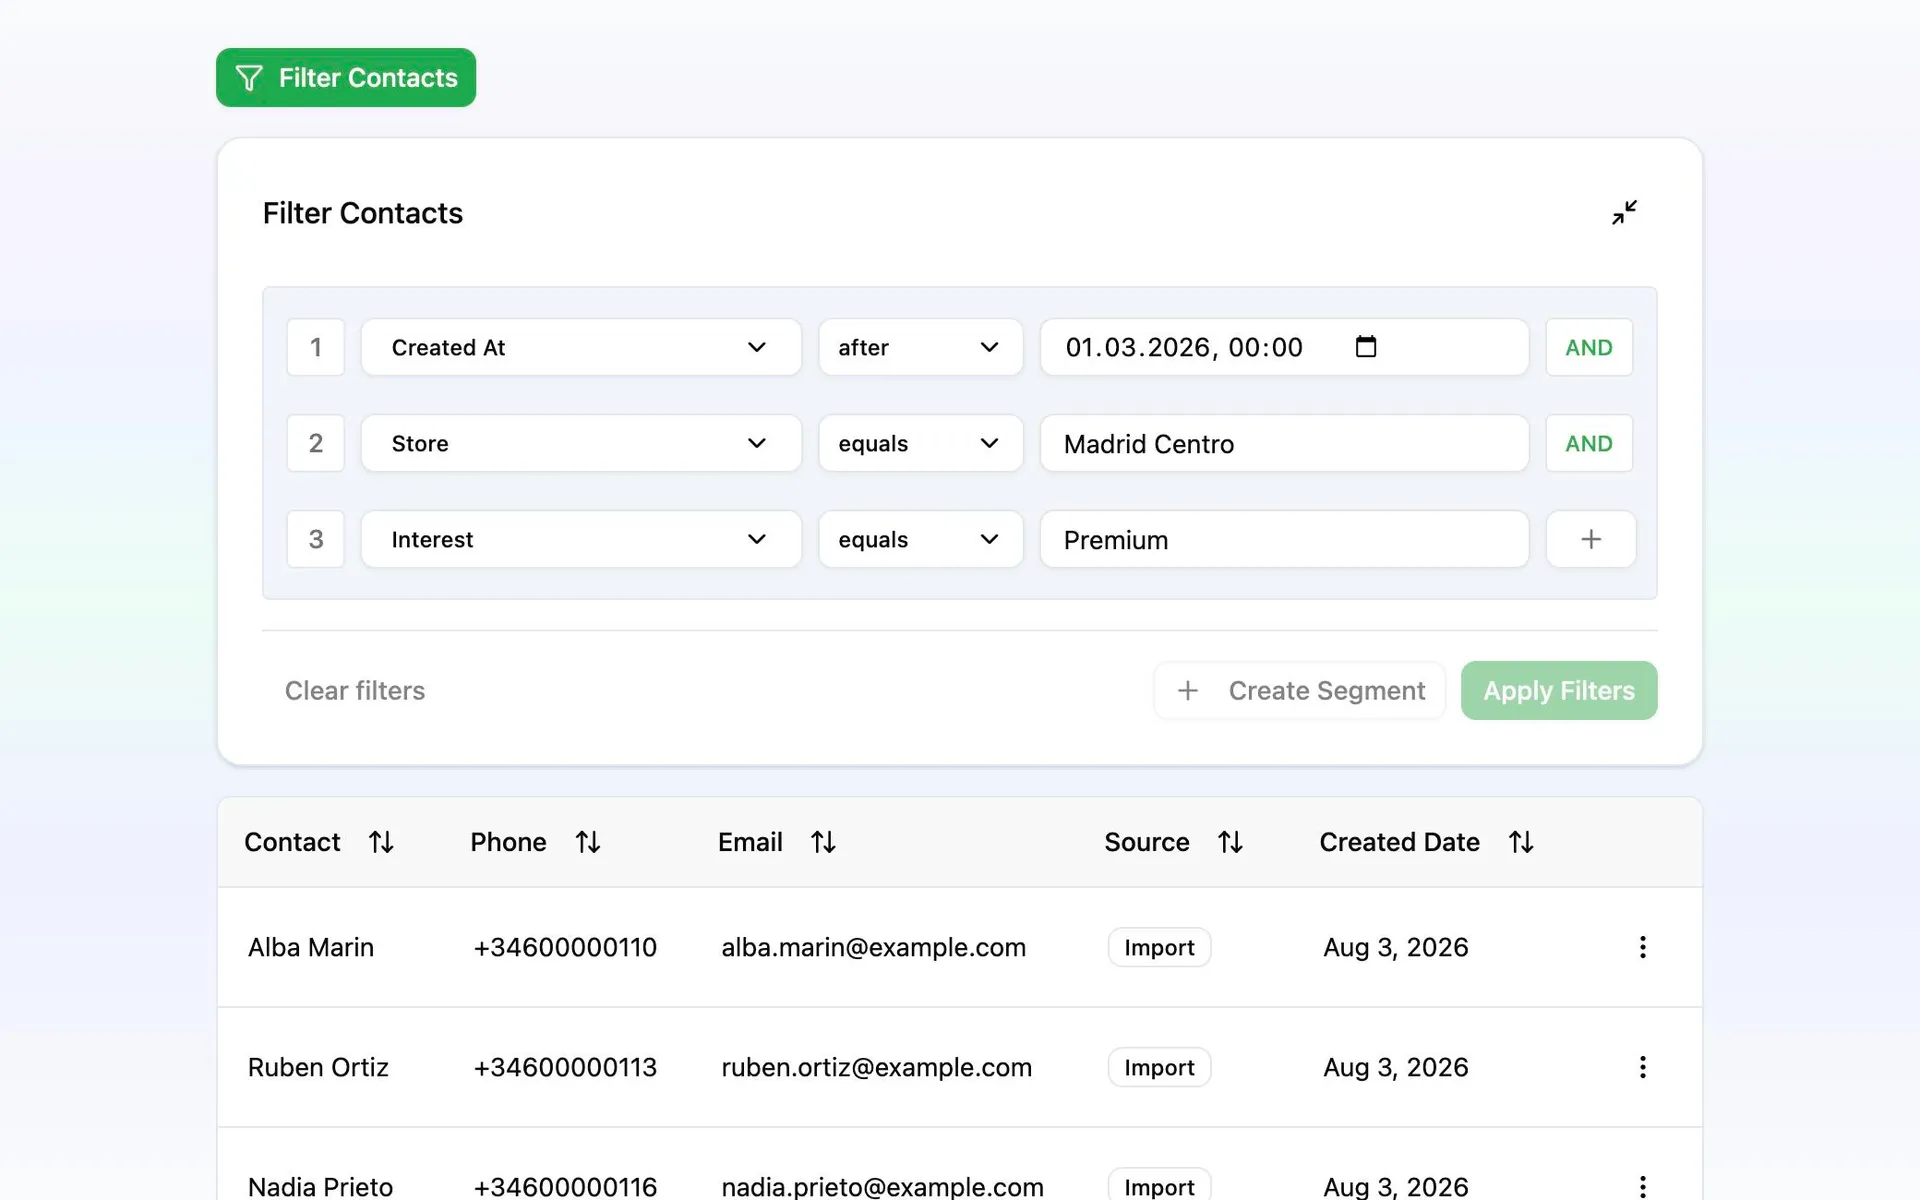
Task: Toggle AND operator after Store filter
Action: (1589, 443)
